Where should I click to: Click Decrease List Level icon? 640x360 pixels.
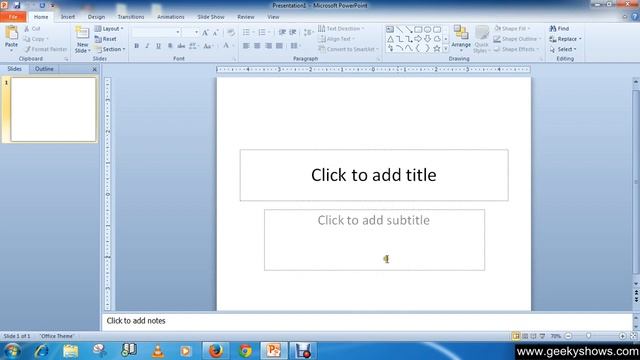(282, 32)
